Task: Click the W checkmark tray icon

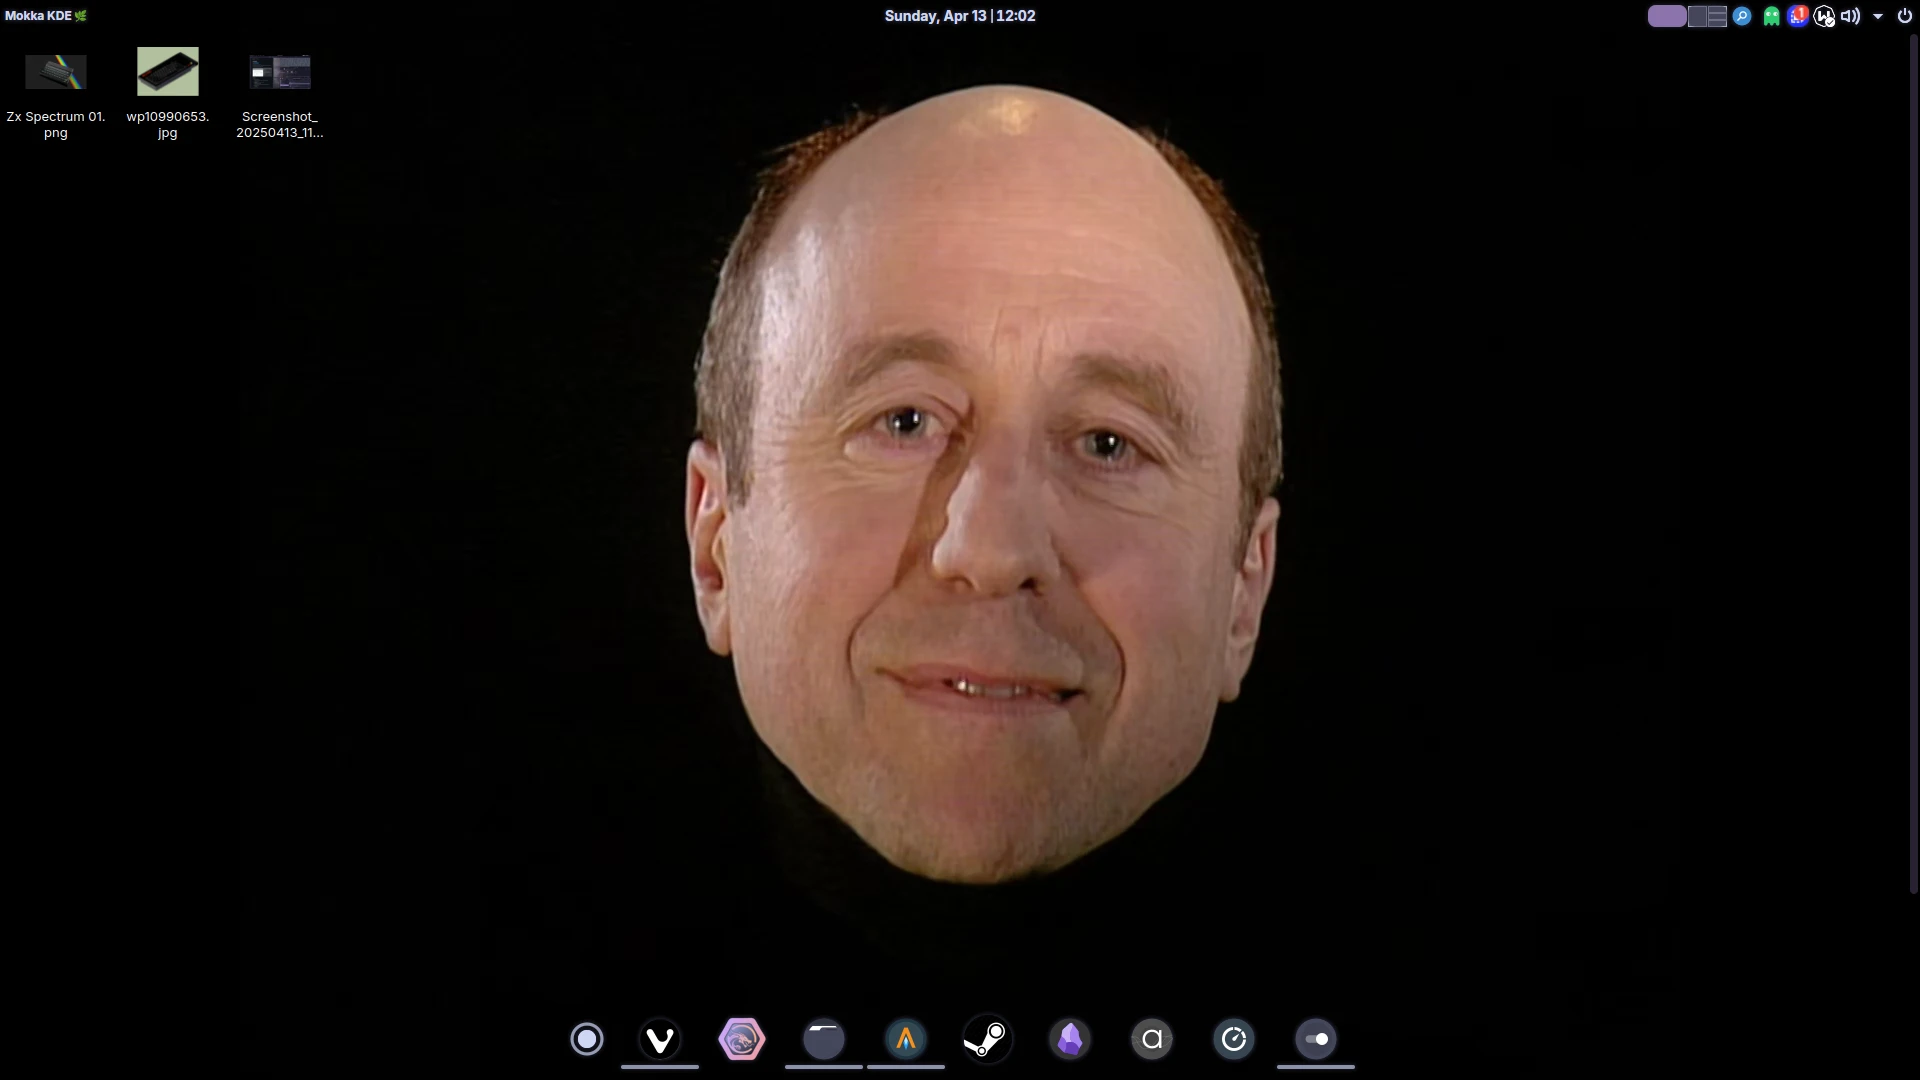Action: coord(1824,16)
